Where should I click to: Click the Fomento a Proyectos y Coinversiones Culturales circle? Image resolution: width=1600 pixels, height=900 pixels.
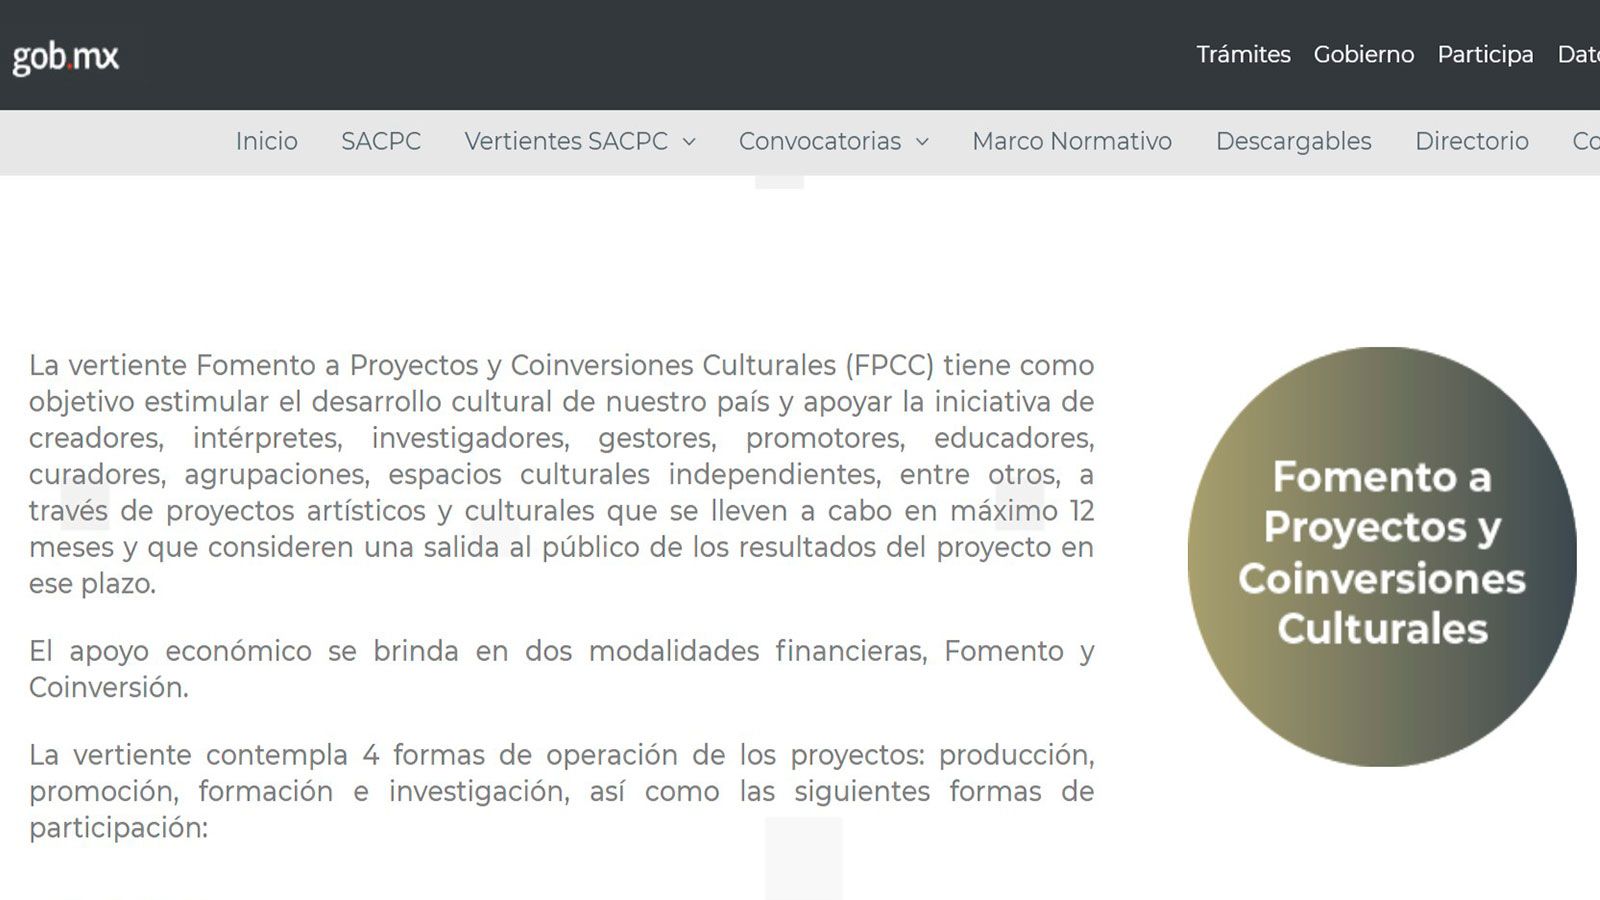coord(1382,556)
